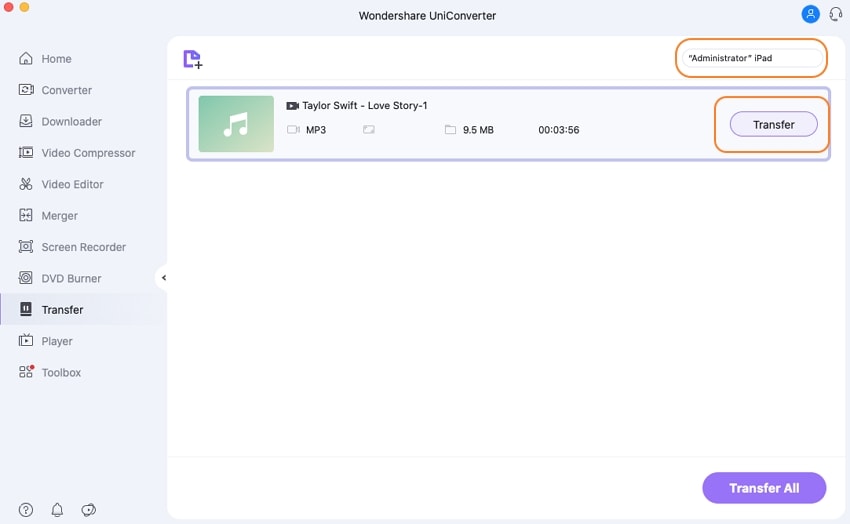Viewport: 850px width, 524px height.
Task: Click the Video Editor scissors icon
Action: pos(25,184)
